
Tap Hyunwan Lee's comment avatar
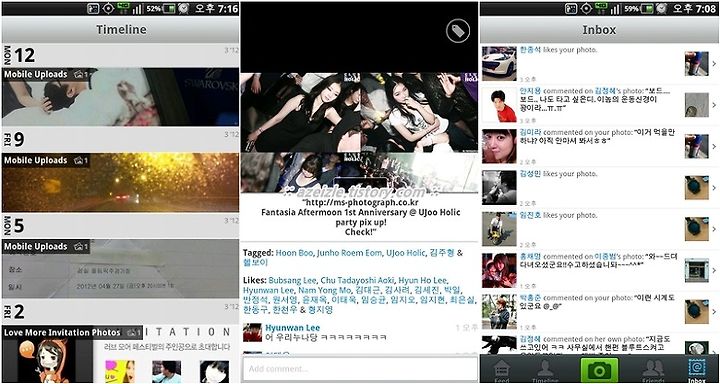(x=253, y=333)
